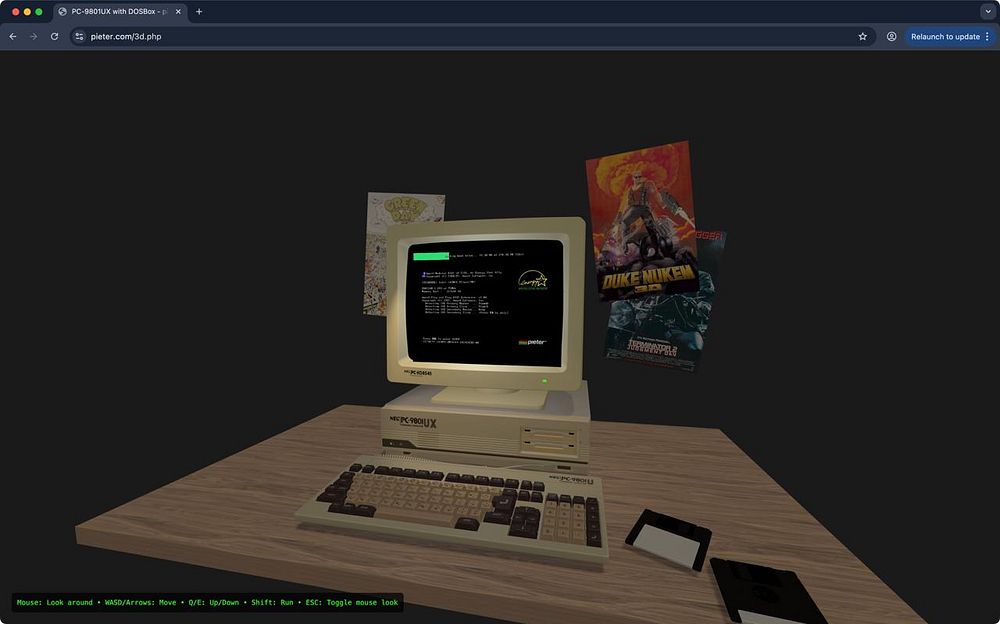This screenshot has width=1000, height=624.
Task: Click 'WASD/Arrows: Move' hint text
Action: 140,602
